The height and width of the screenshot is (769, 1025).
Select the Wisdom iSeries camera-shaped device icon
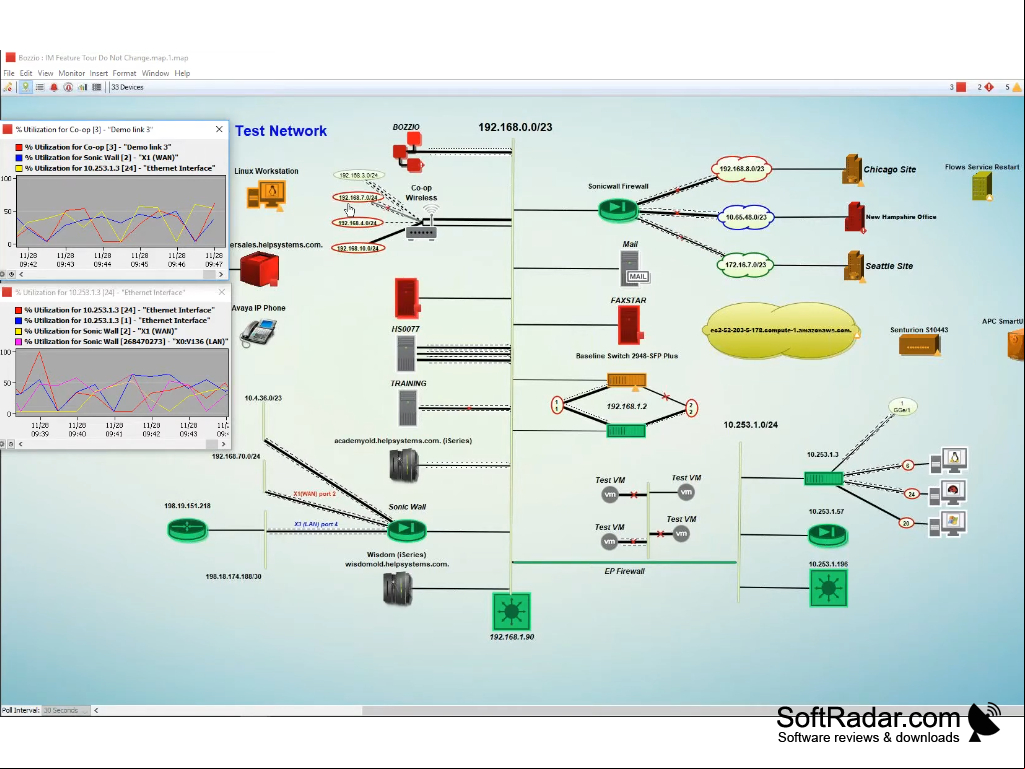(x=397, y=589)
